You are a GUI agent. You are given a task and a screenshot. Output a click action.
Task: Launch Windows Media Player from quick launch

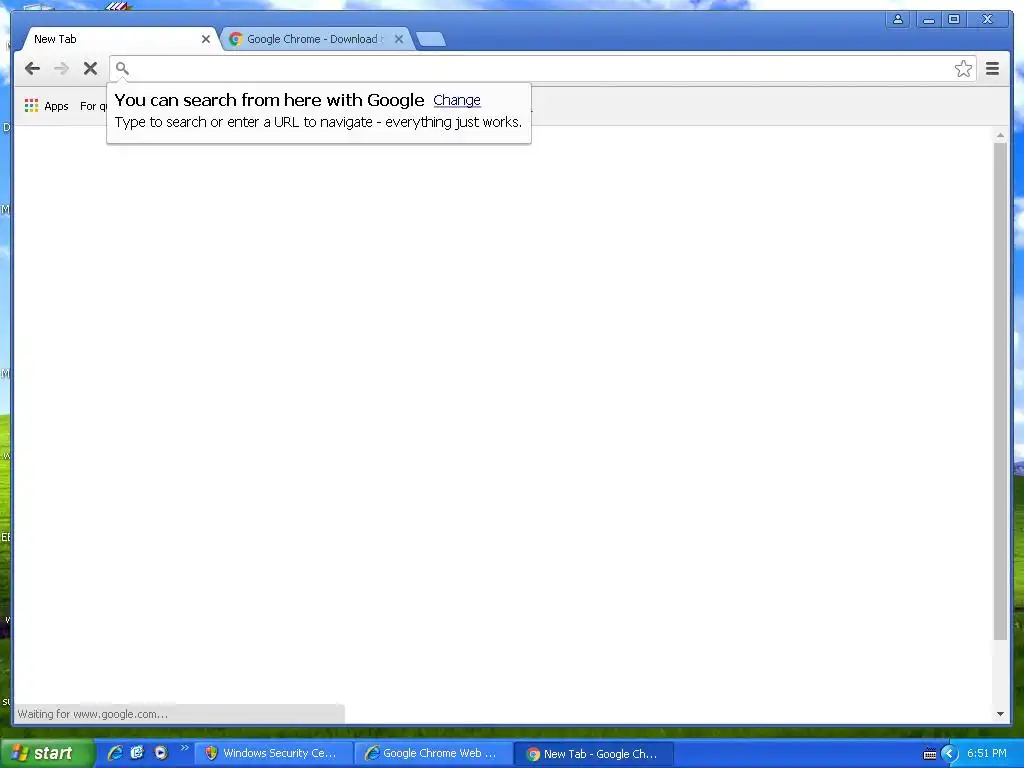click(161, 753)
